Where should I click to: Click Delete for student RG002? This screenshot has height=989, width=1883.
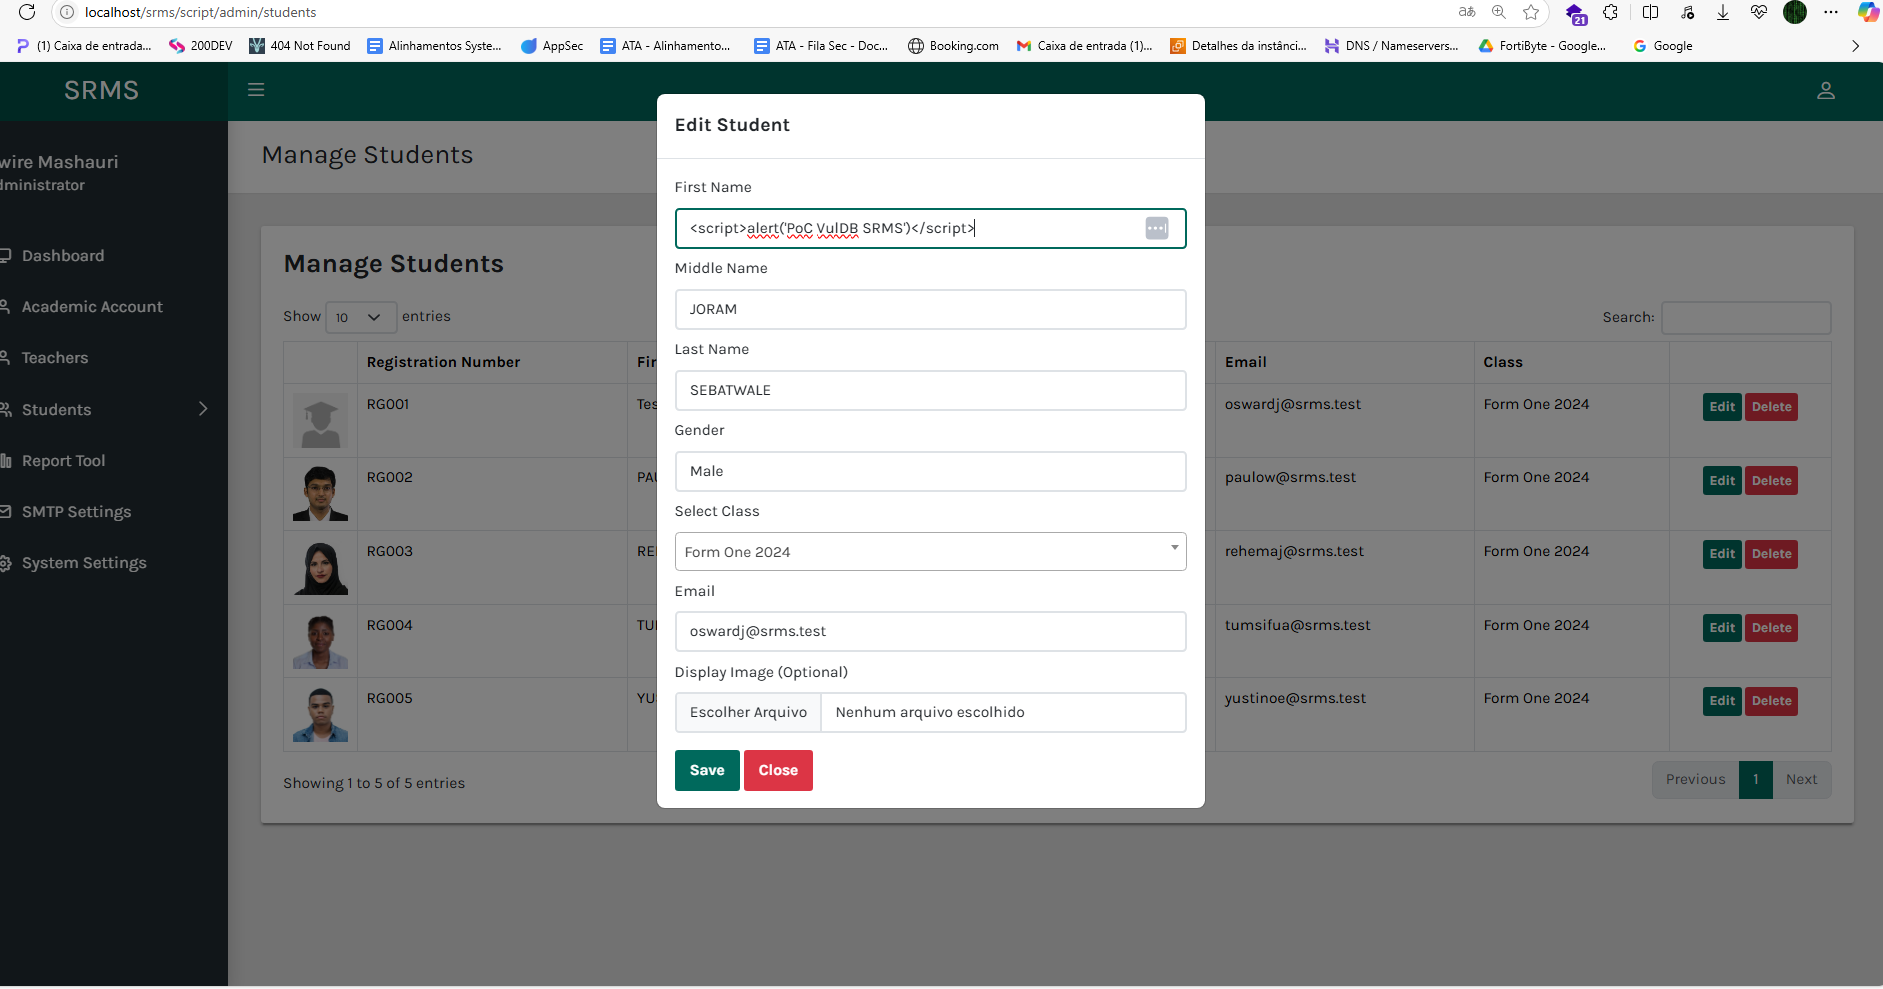pyautogui.click(x=1771, y=481)
